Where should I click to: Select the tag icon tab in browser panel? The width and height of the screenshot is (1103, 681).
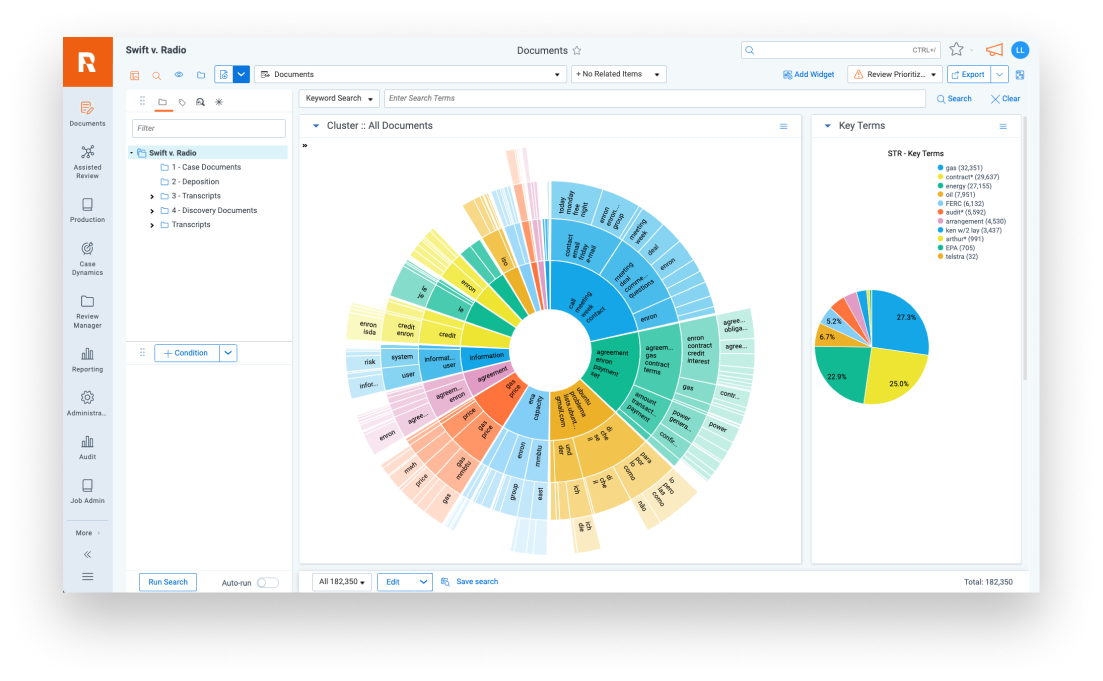(182, 102)
